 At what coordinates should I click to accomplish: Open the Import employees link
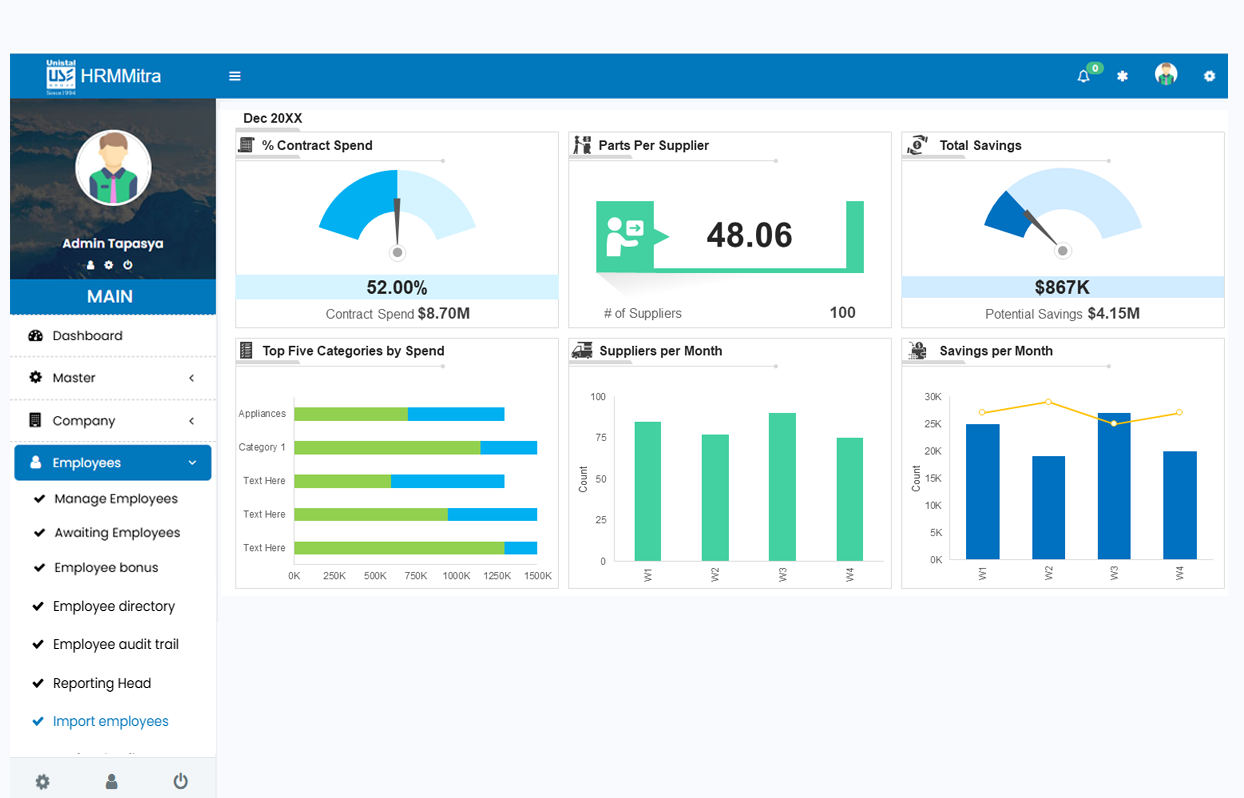(110, 721)
